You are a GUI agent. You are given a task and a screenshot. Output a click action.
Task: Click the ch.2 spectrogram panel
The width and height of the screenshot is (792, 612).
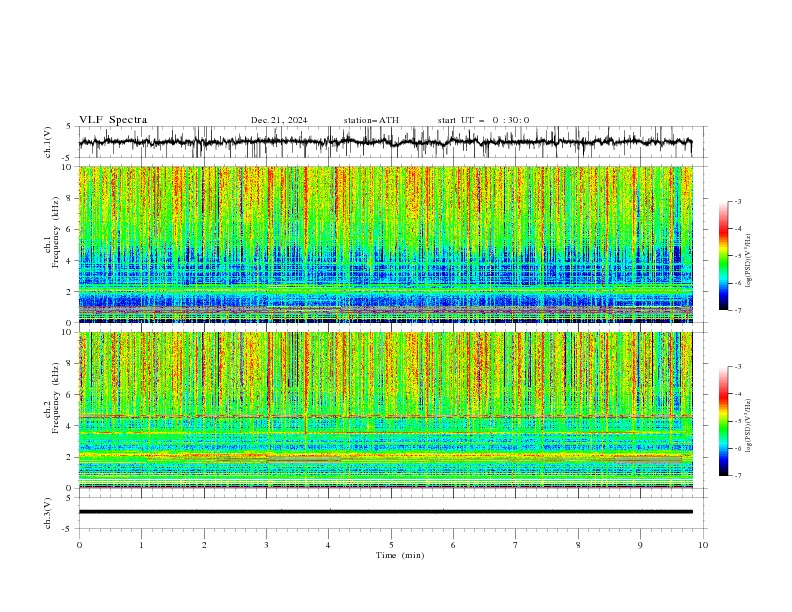coord(385,410)
